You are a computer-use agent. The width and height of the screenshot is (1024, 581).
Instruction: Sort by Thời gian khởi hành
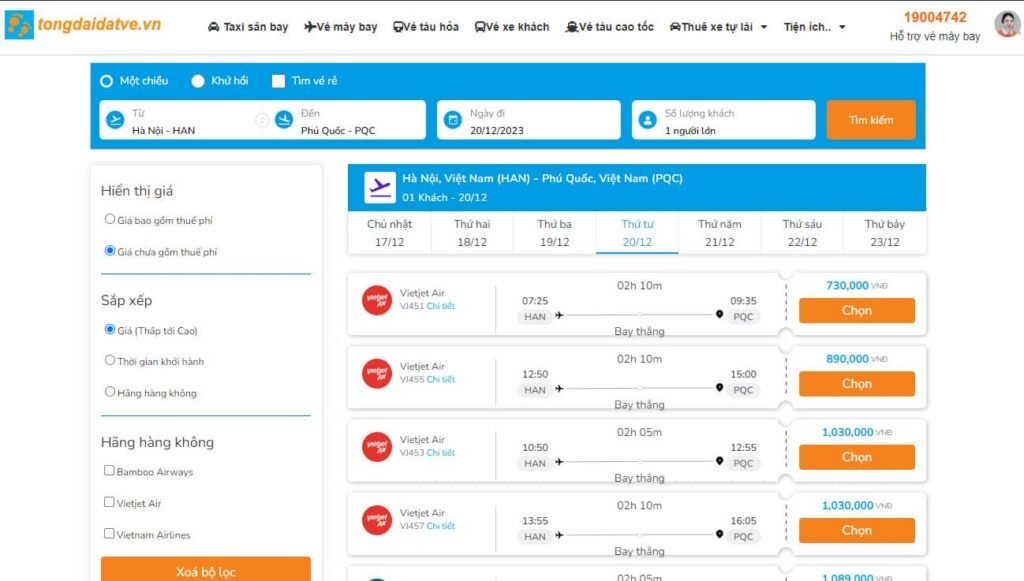coord(110,360)
